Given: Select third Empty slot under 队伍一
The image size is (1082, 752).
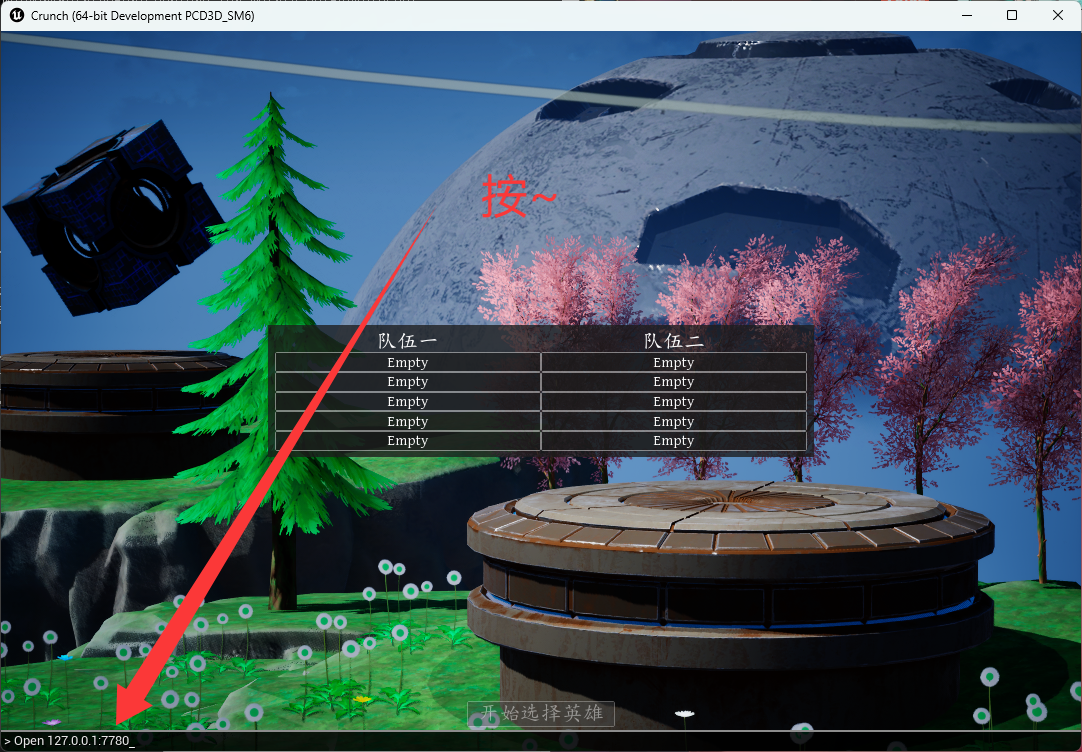Looking at the screenshot, I should 408,402.
